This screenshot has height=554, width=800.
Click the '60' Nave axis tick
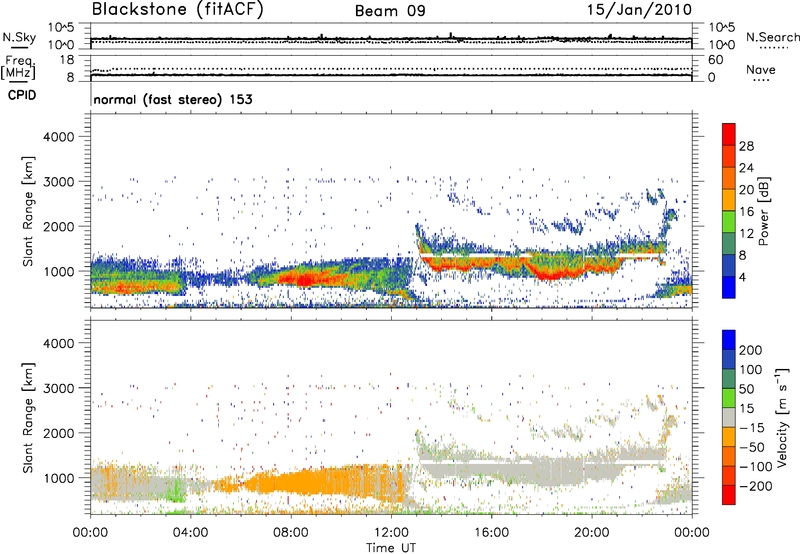(x=715, y=60)
